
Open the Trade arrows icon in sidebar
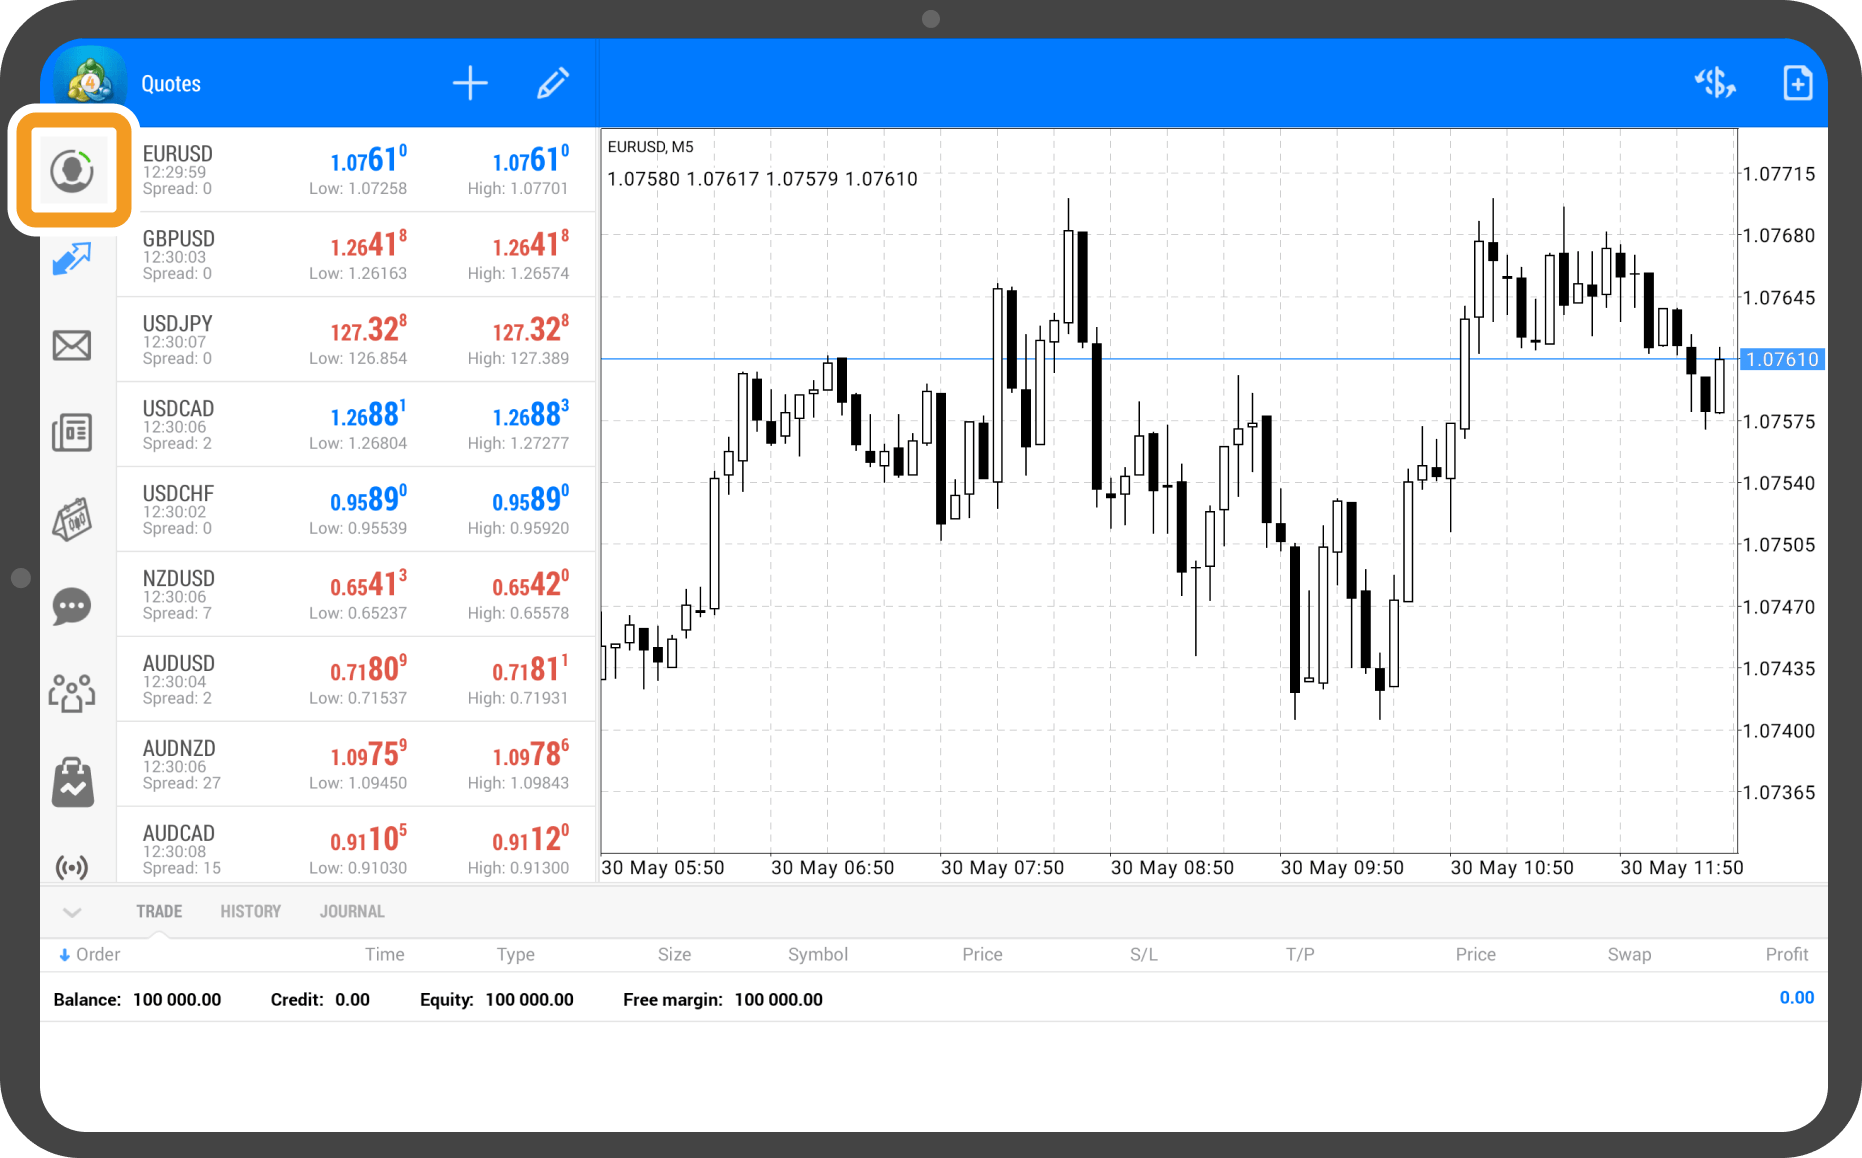pos(72,259)
